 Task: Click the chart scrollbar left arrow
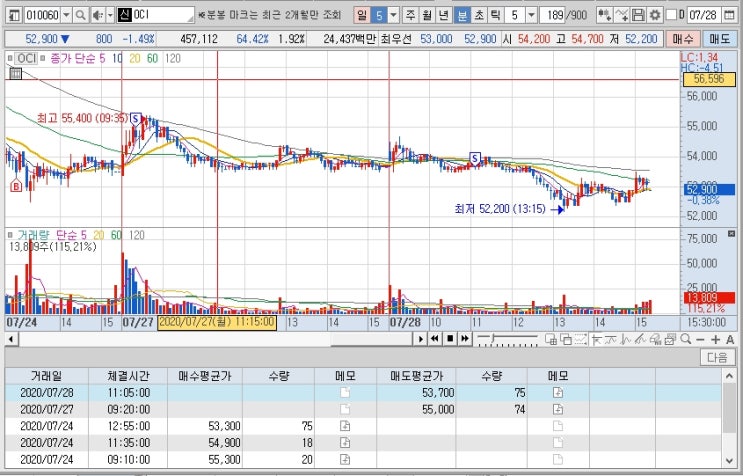click(10, 339)
